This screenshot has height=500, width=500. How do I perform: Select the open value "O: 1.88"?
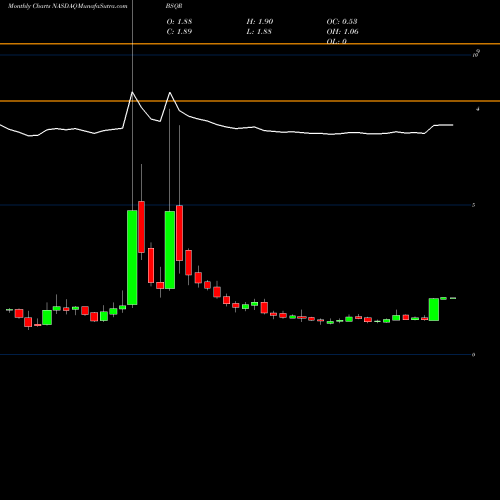pyautogui.click(x=179, y=22)
